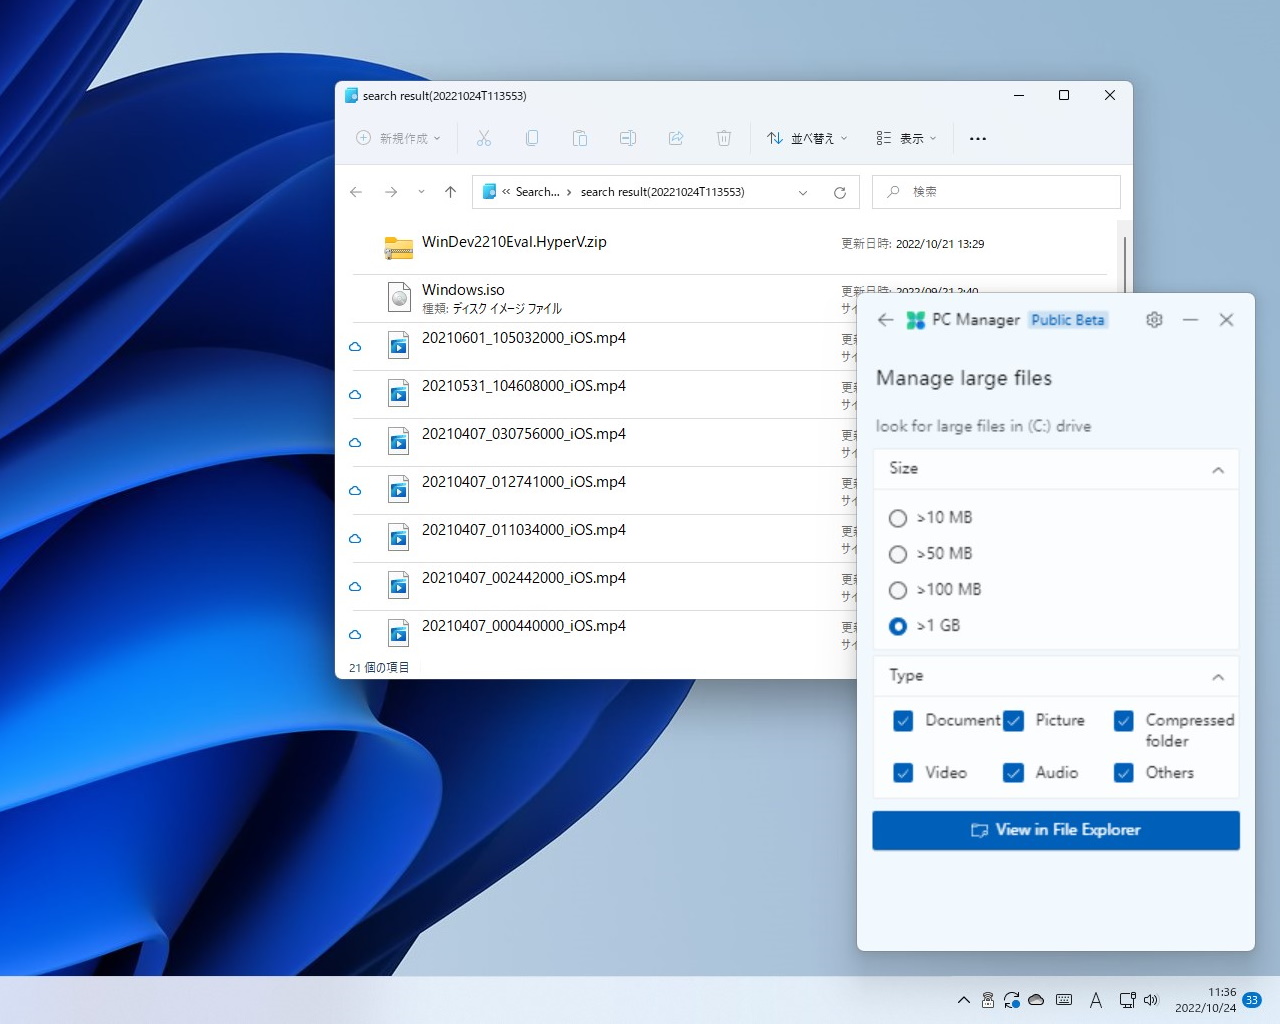Image resolution: width=1280 pixels, height=1024 pixels.
Task: Select the >10 MB size option
Action: pos(898,518)
